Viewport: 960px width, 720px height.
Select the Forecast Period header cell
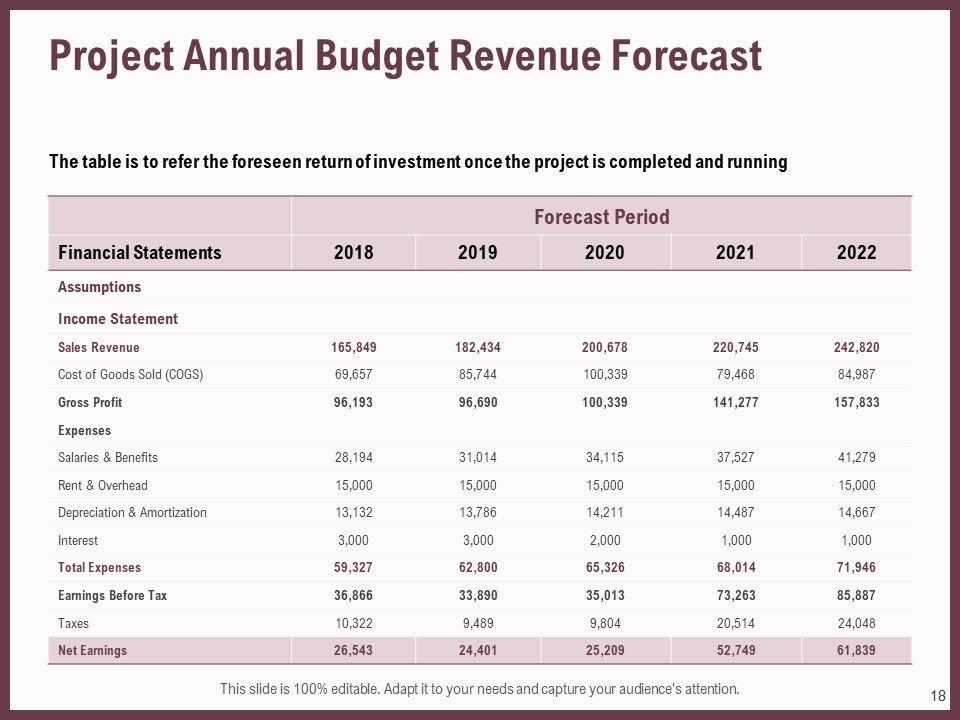tap(601, 217)
